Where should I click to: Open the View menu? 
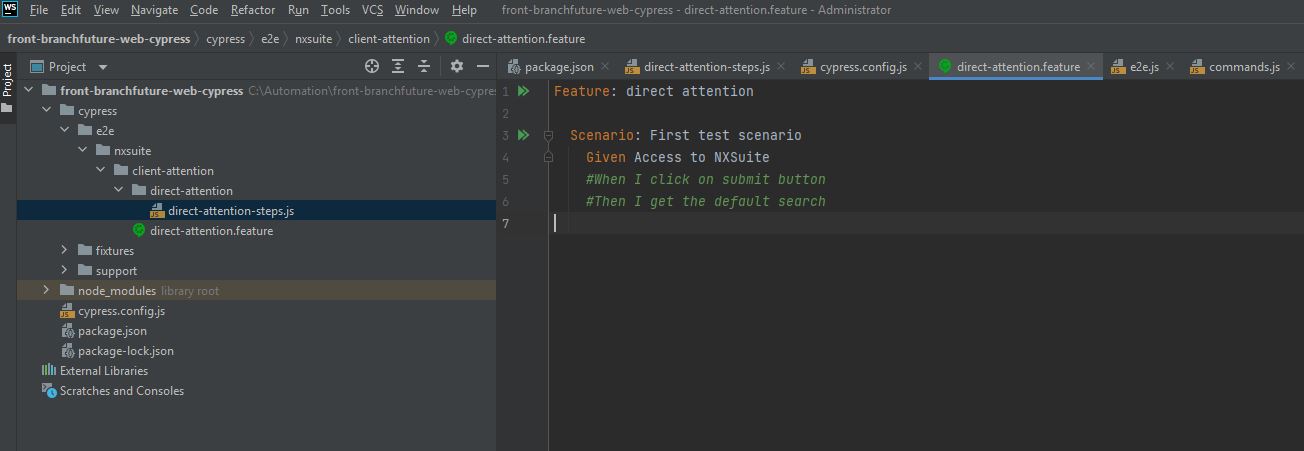(106, 10)
